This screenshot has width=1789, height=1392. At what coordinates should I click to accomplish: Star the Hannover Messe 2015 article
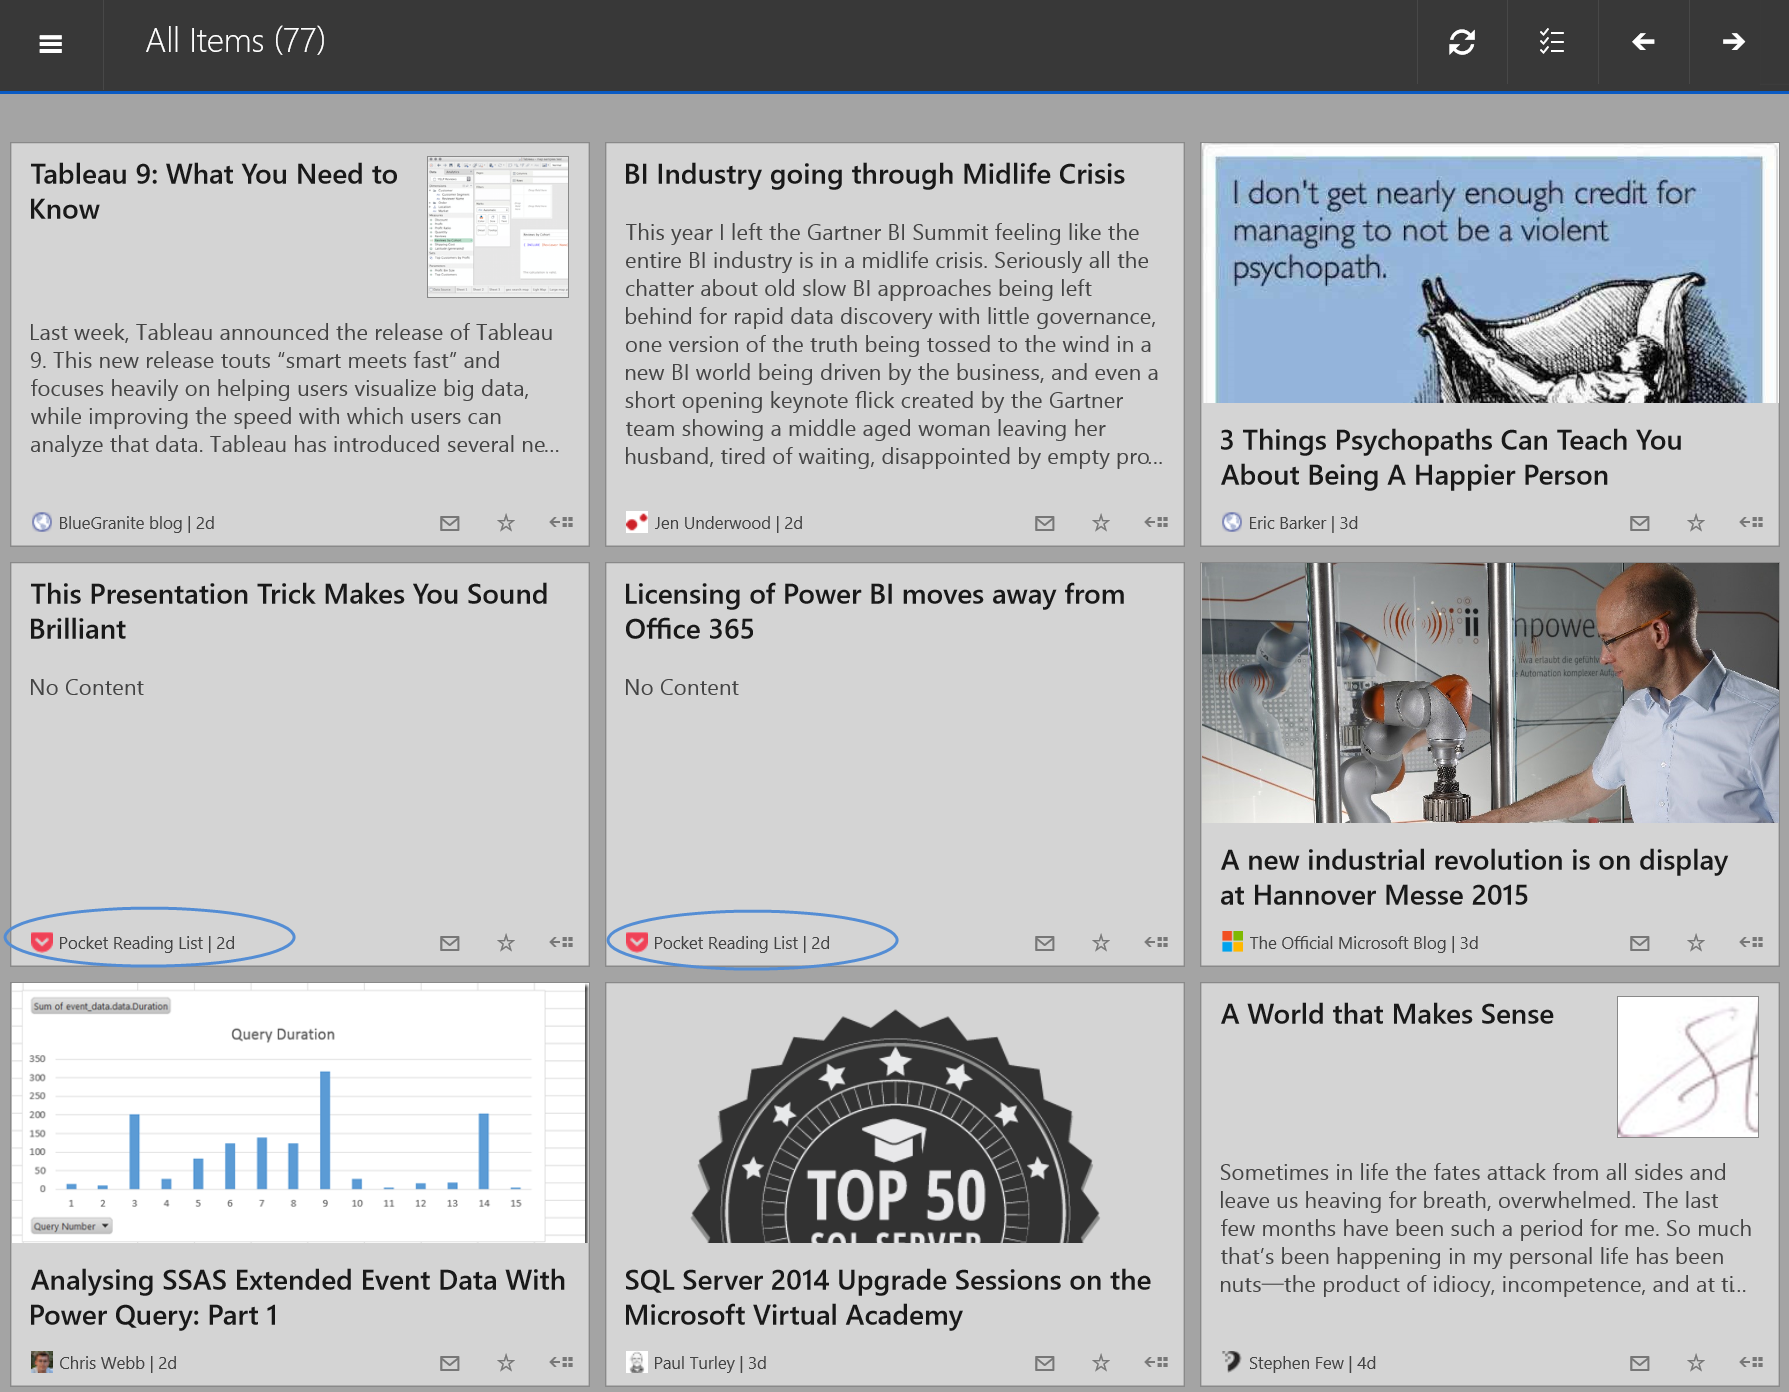(x=1696, y=943)
